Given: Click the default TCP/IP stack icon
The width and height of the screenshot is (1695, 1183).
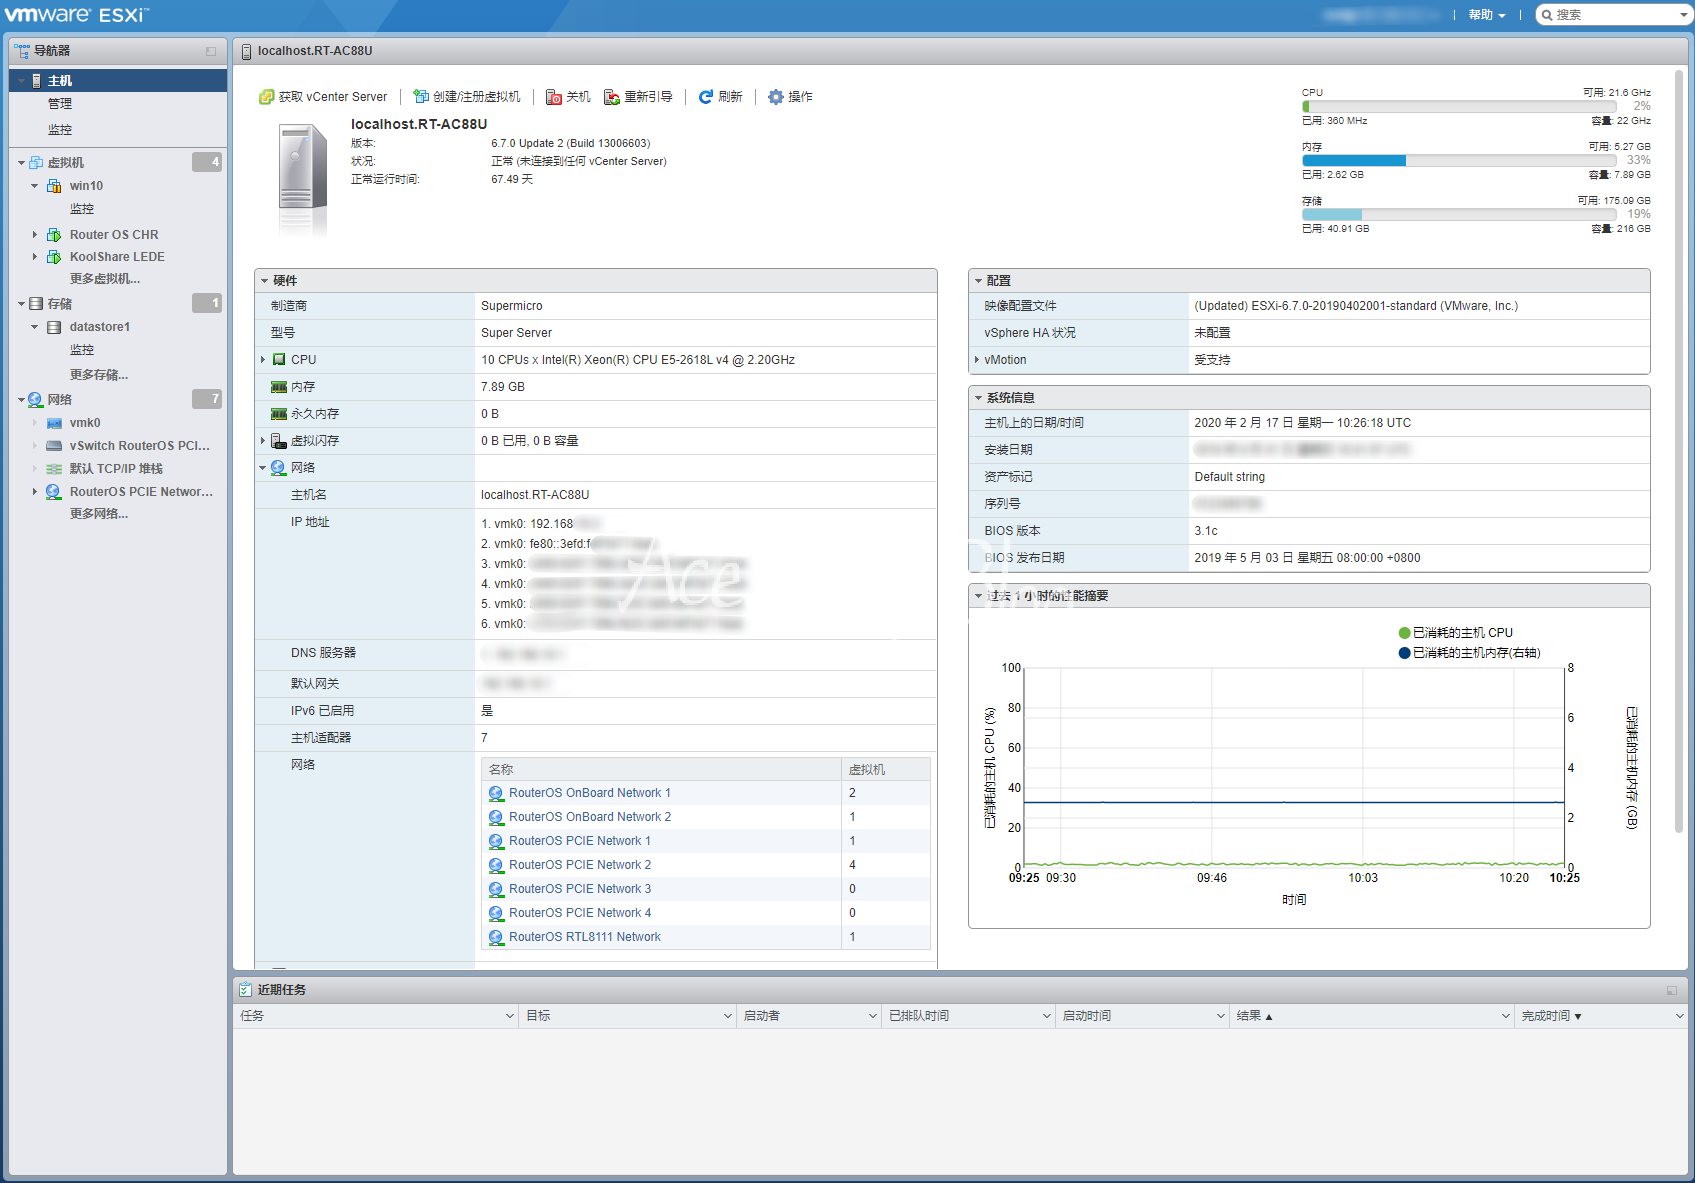Looking at the screenshot, I should (x=54, y=469).
